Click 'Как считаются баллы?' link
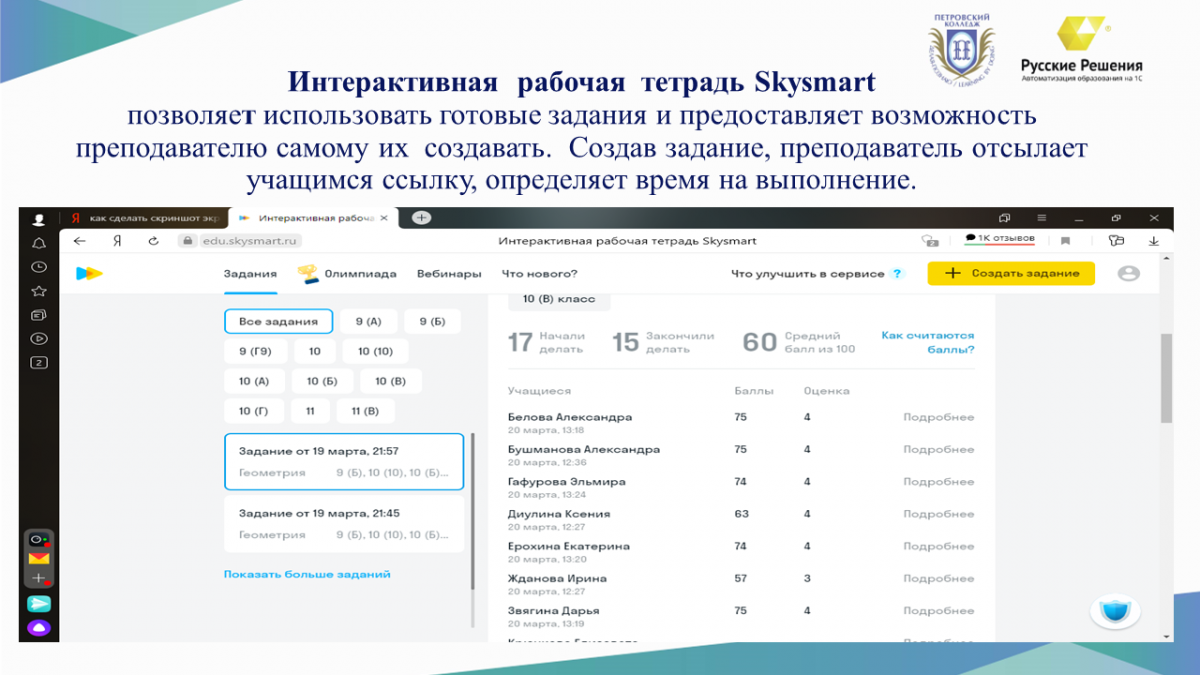This screenshot has height=675, width=1200. pos(928,343)
